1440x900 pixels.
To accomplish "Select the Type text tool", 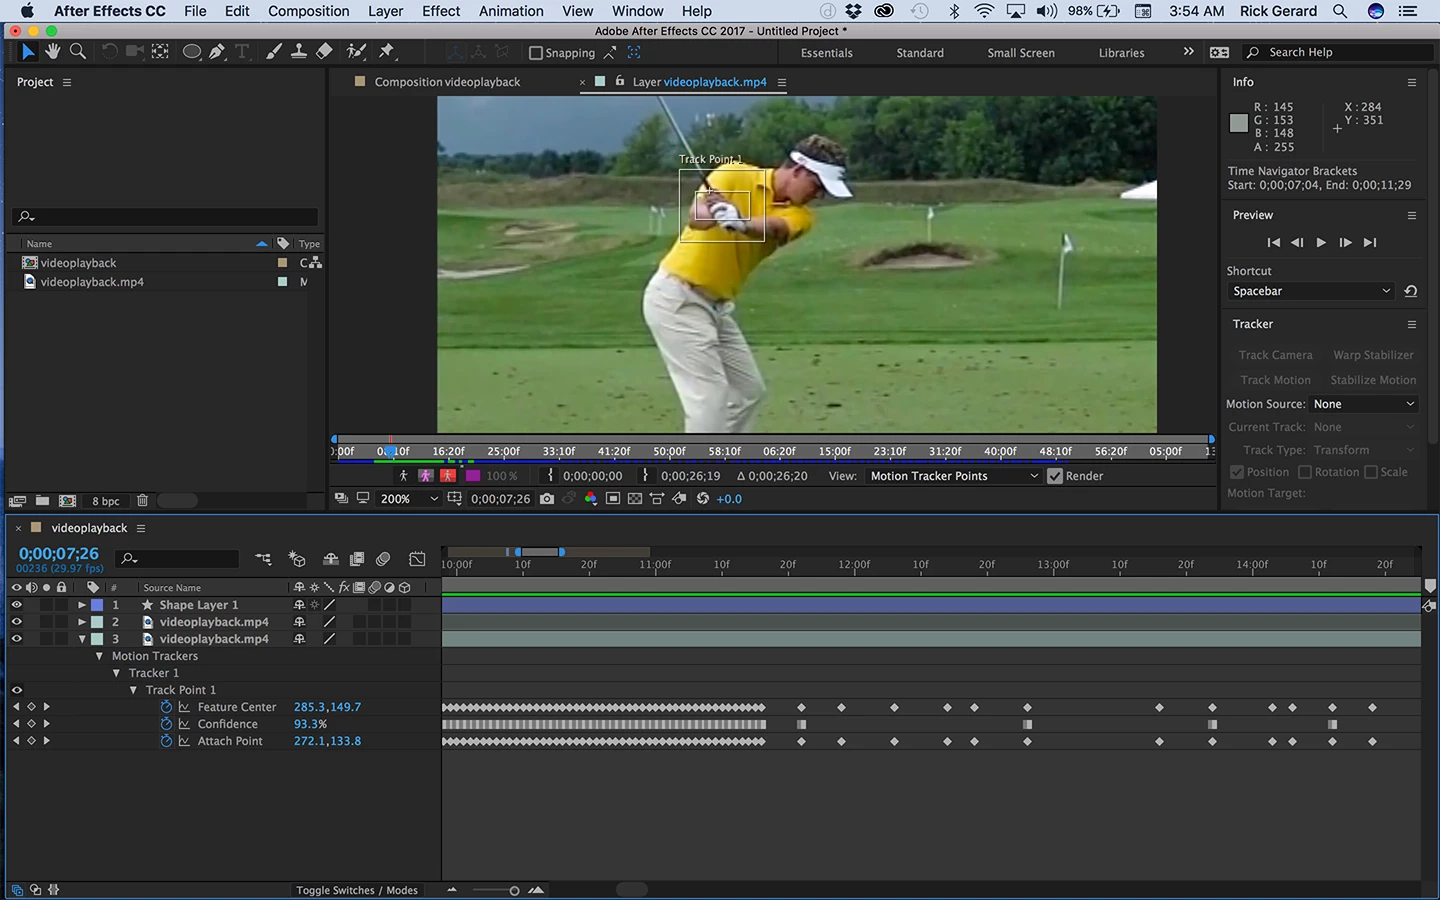I will coord(242,52).
